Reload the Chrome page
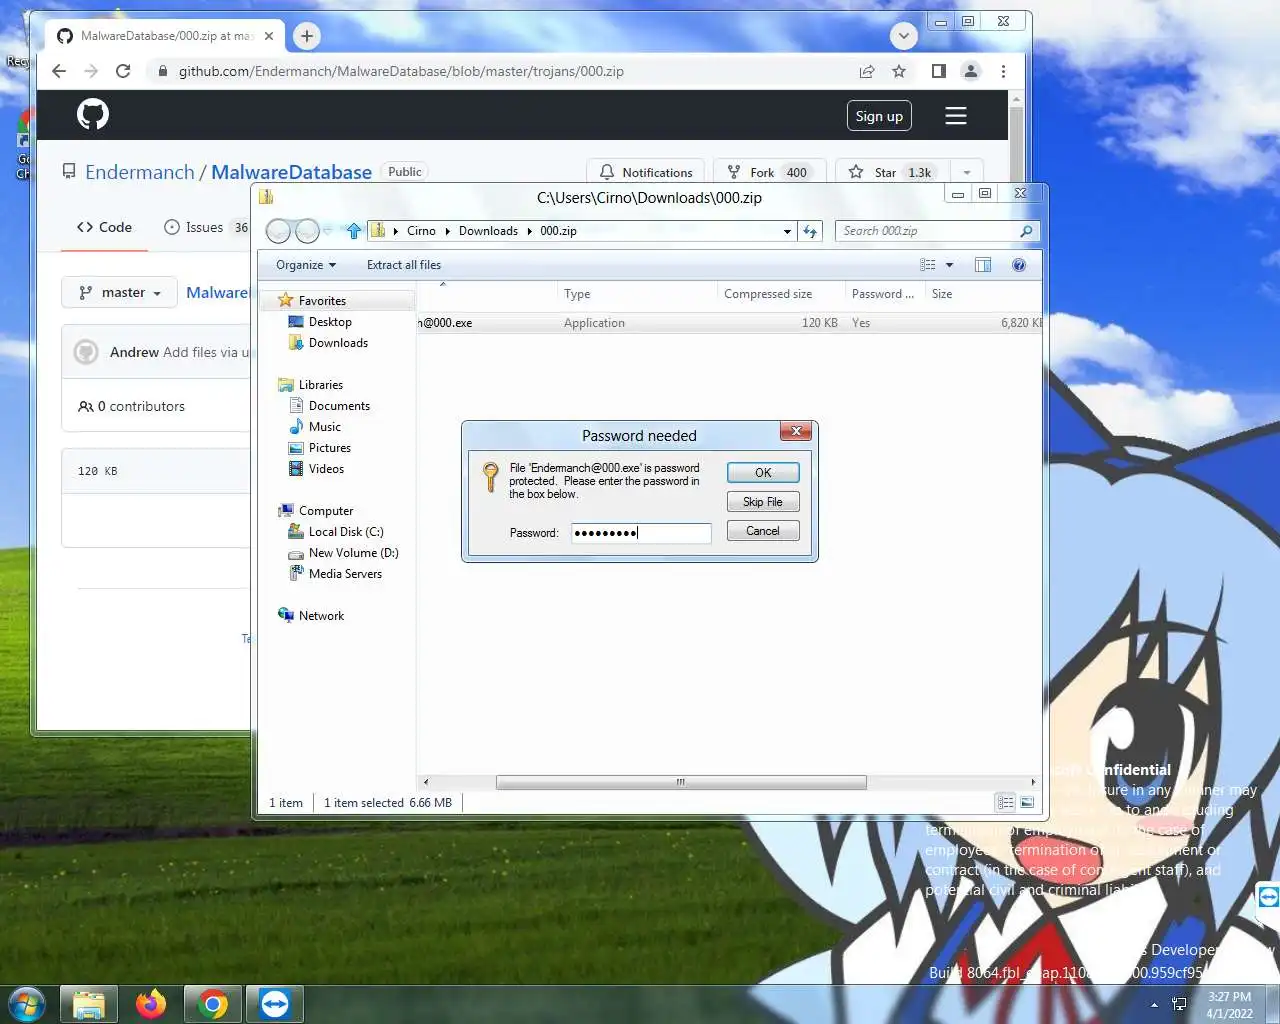 (123, 71)
